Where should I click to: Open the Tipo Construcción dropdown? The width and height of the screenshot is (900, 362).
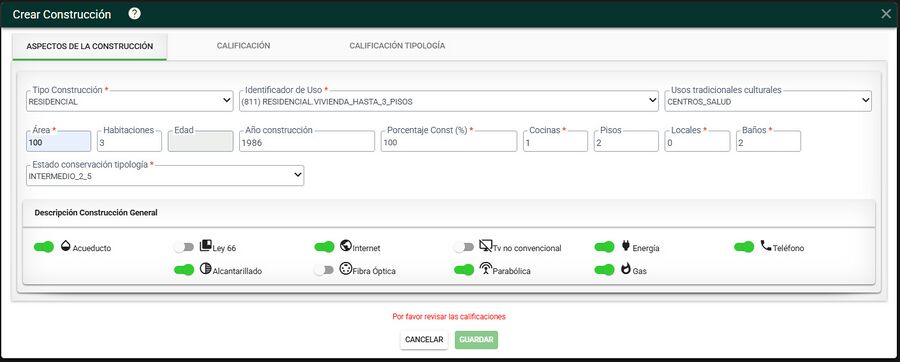click(130, 101)
